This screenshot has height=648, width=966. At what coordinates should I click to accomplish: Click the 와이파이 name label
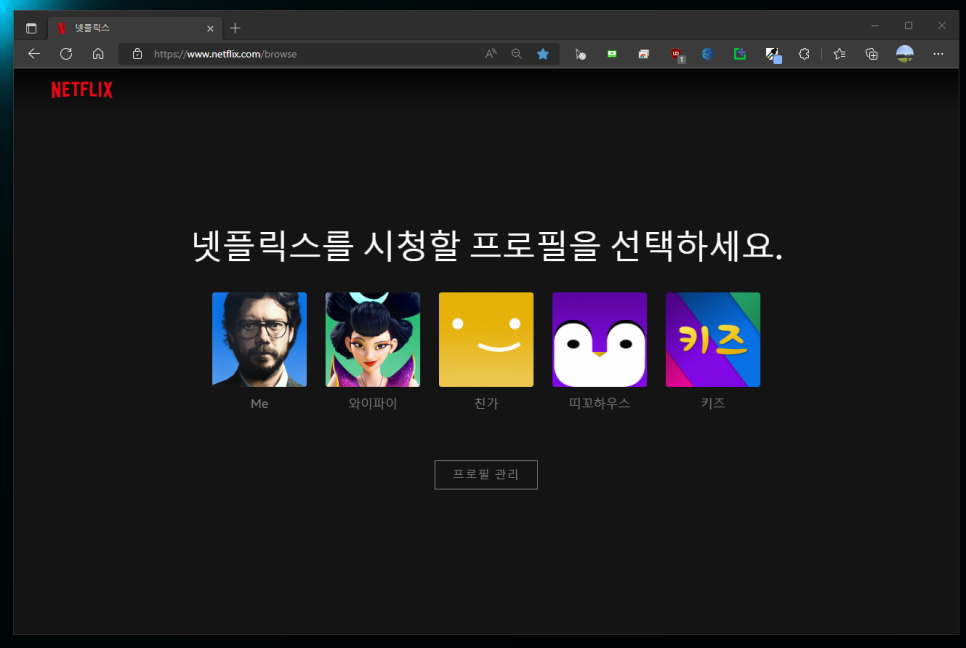[373, 403]
